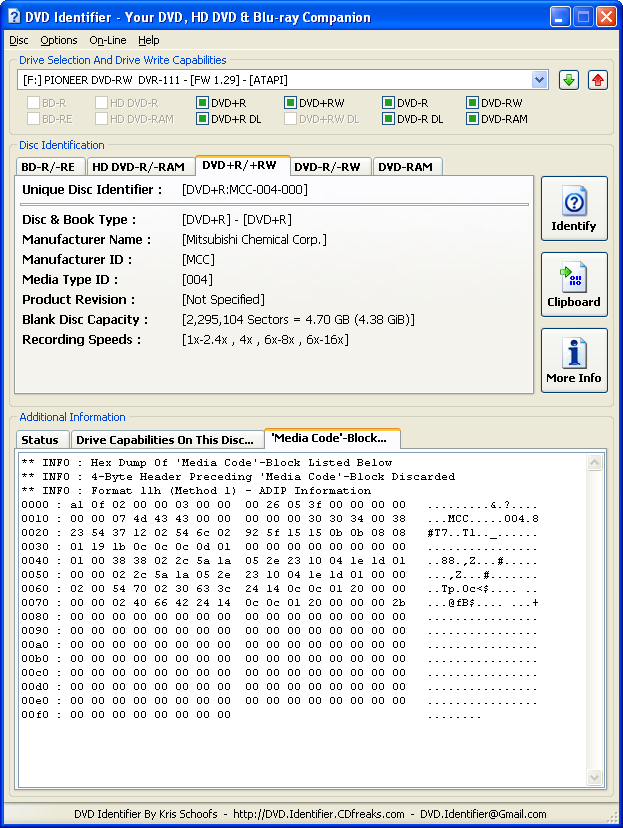Image resolution: width=623 pixels, height=828 pixels.
Task: Switch to the DVD-RAM tab
Action: tap(407, 167)
